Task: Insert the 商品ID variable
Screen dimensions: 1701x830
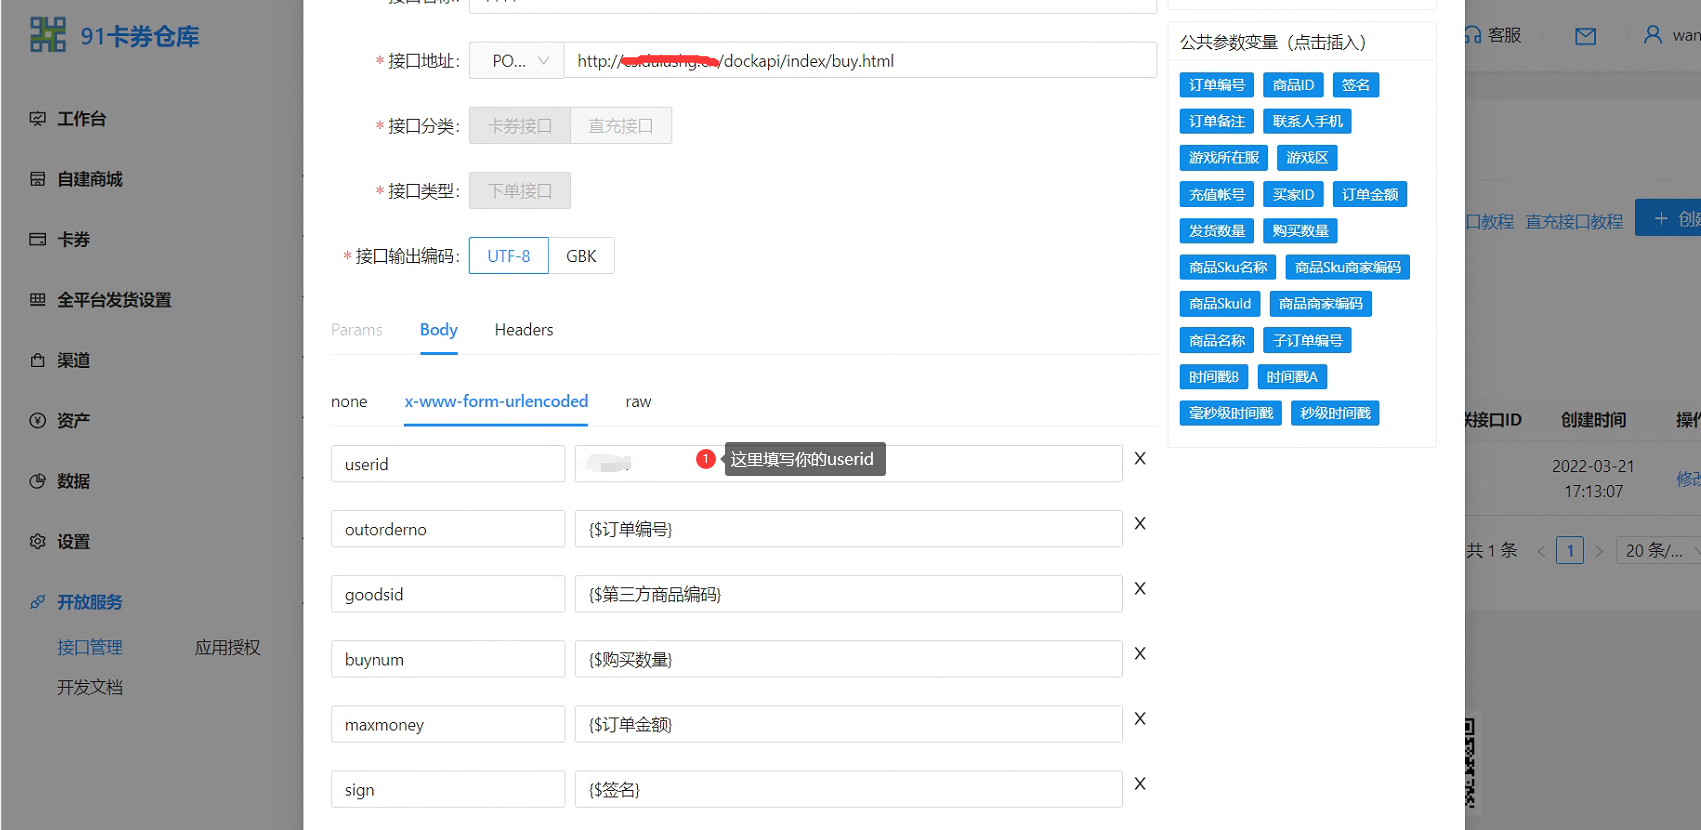Action: [1293, 85]
